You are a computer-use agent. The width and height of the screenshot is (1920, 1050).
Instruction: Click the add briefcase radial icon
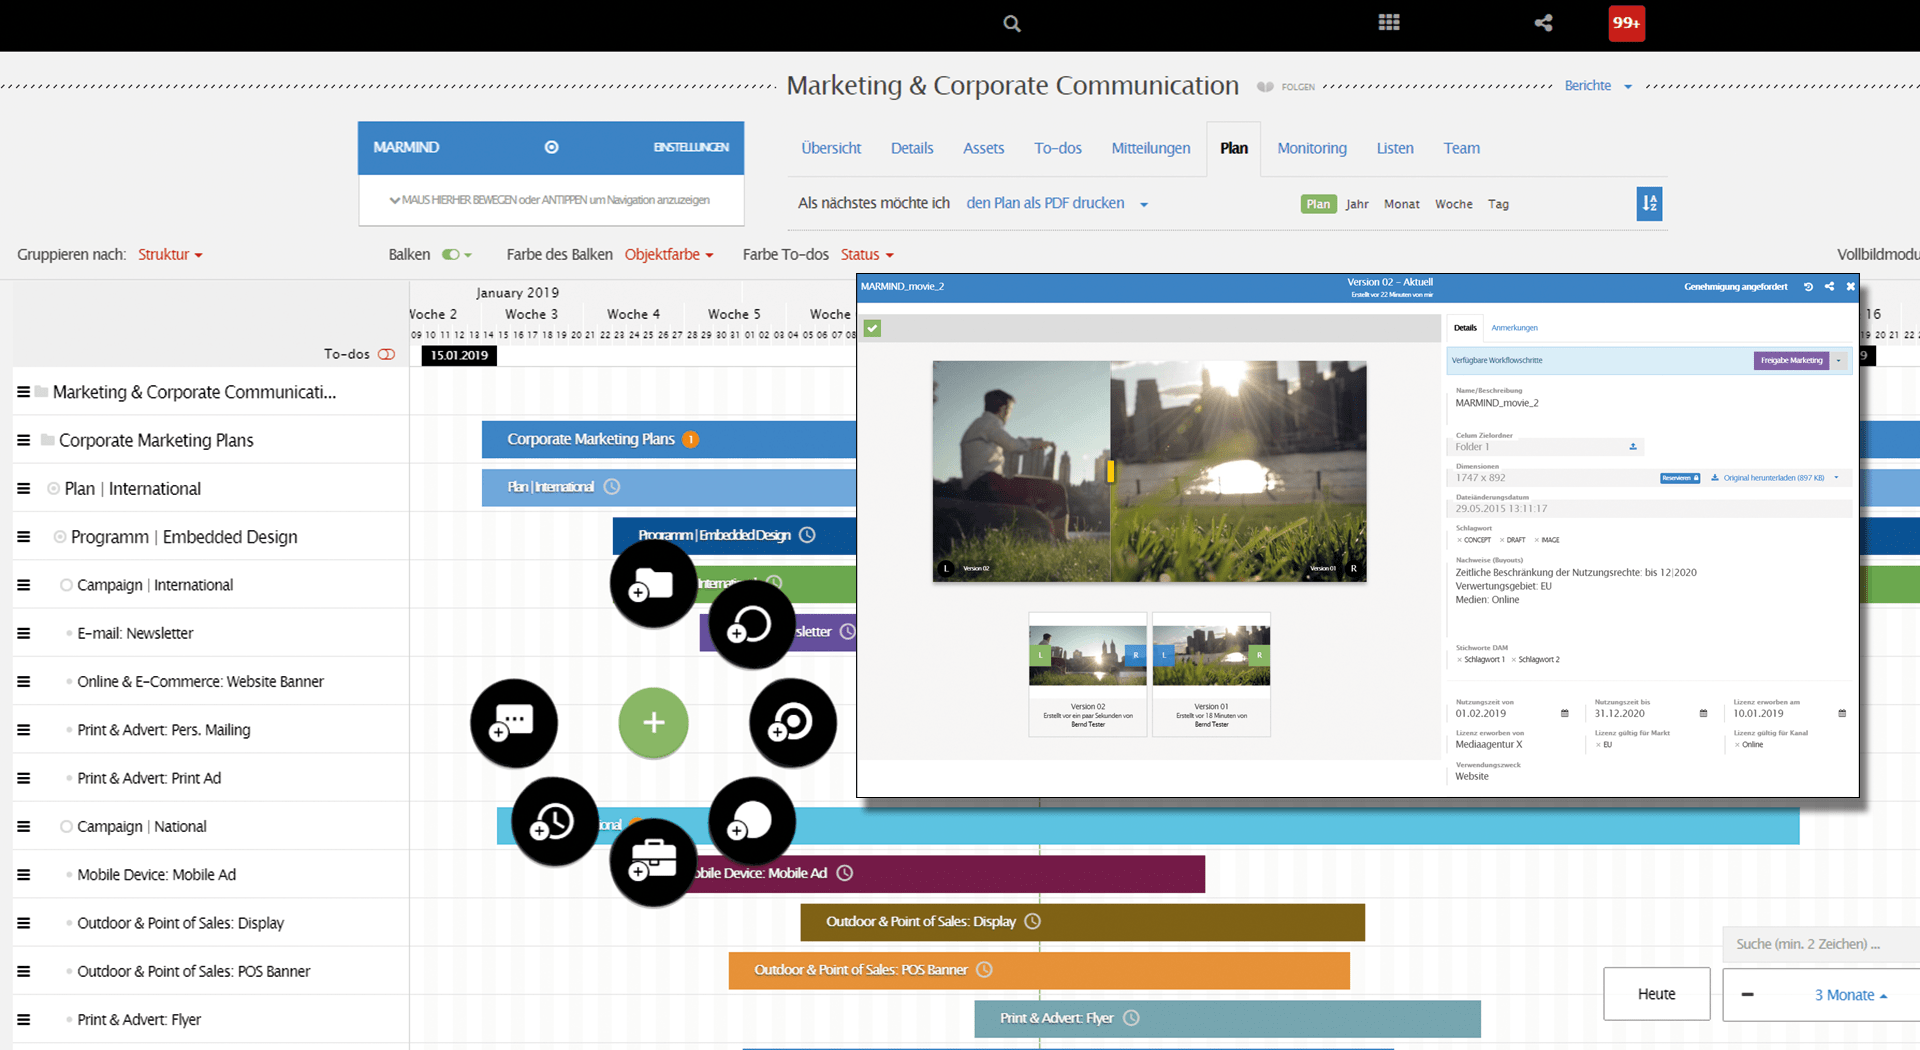click(653, 862)
